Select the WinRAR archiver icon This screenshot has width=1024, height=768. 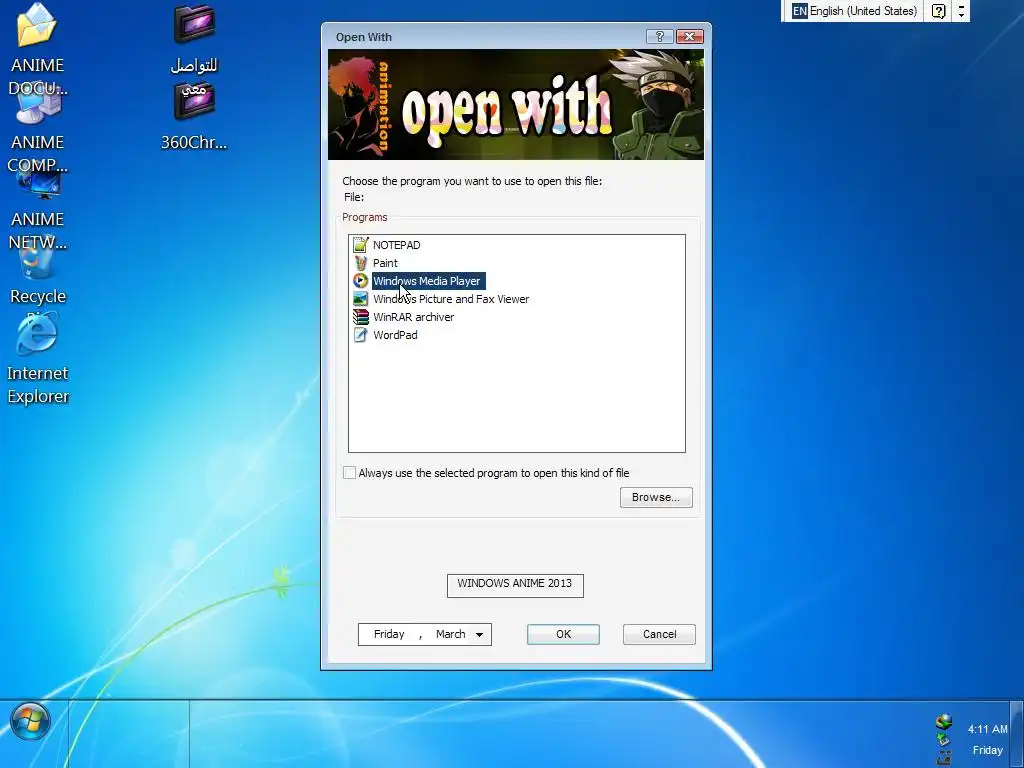pos(360,317)
